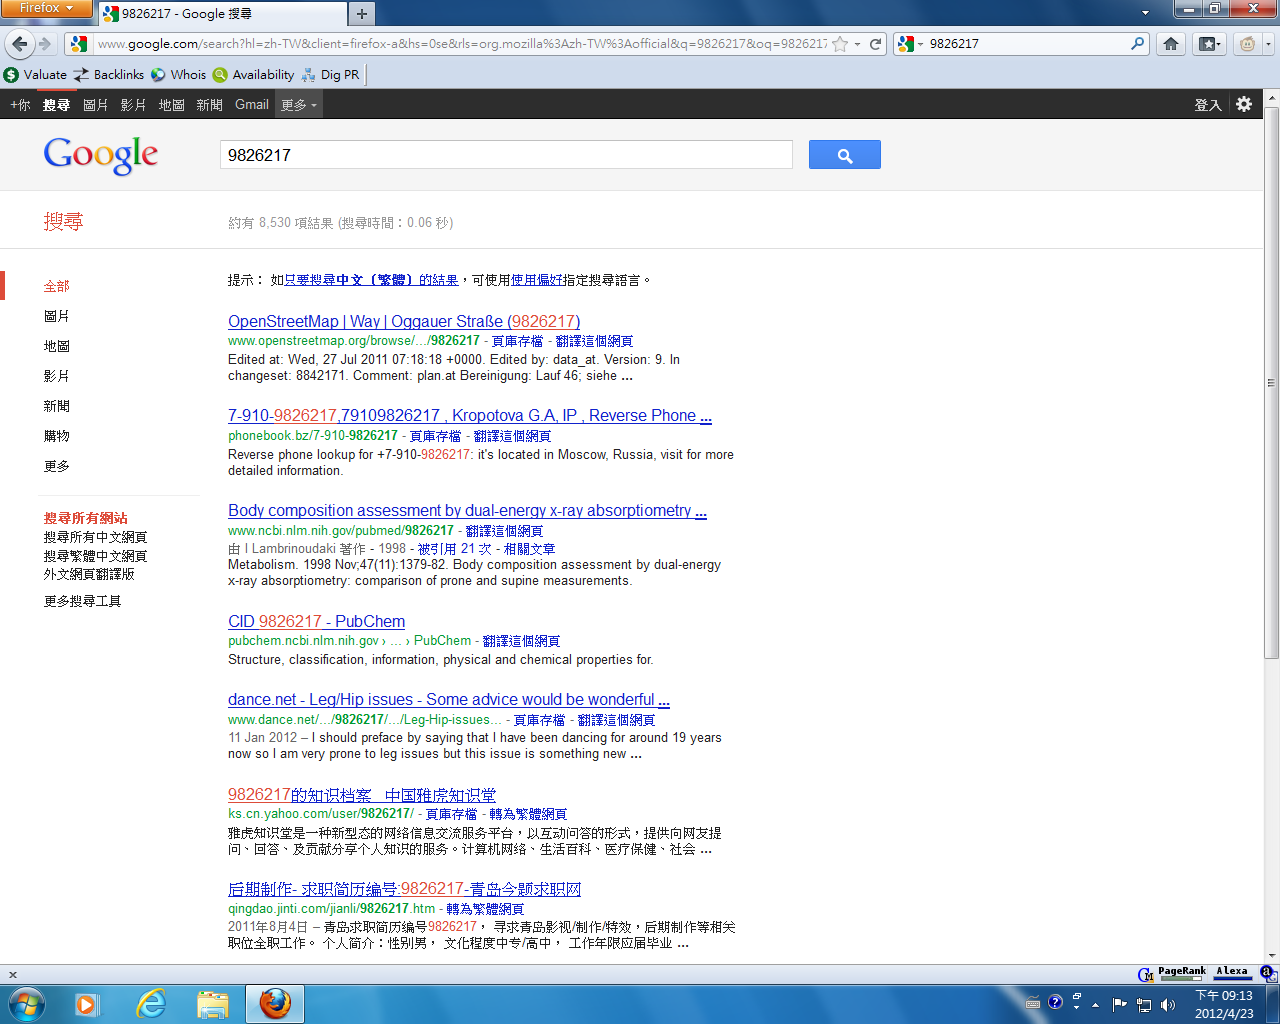Screen dimensions: 1280x1024
Task: Choose 搜尋繁體中文網頁 in sidebar
Action: pyautogui.click(x=95, y=556)
